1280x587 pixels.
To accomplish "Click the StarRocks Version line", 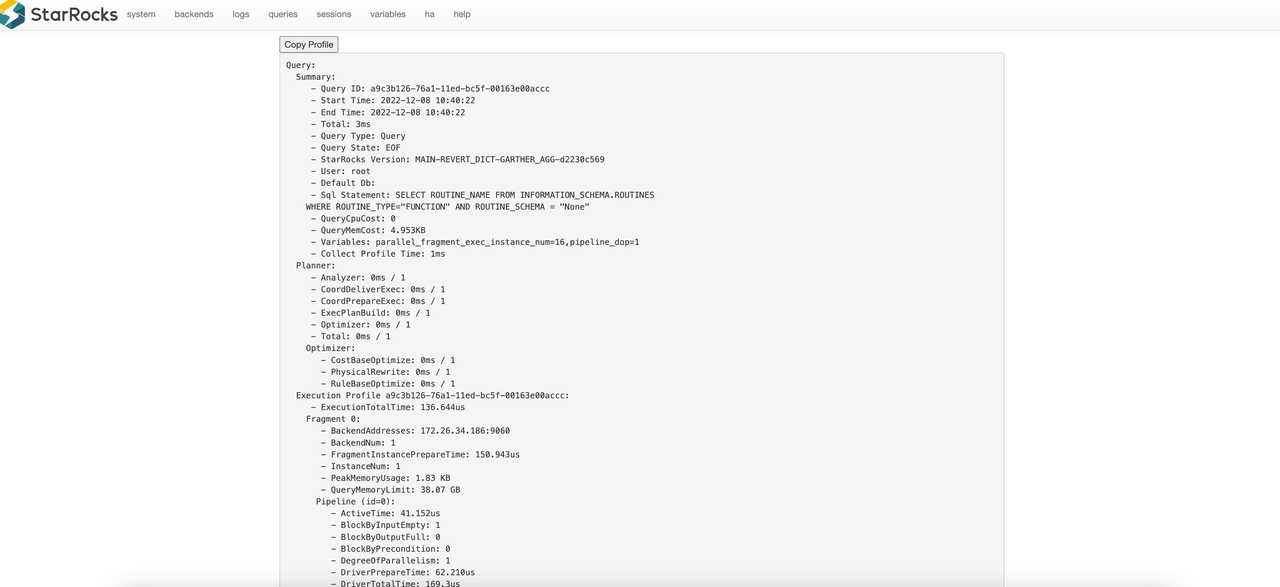I will (x=461, y=160).
